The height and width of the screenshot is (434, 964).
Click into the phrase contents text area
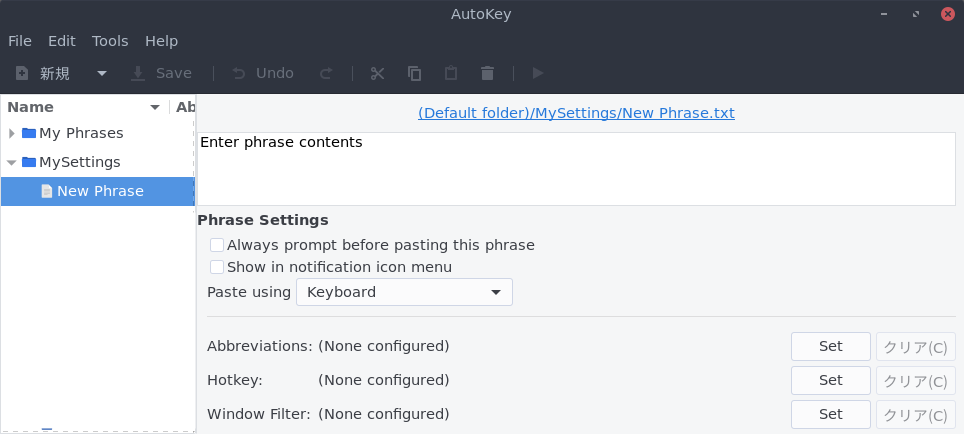576,169
